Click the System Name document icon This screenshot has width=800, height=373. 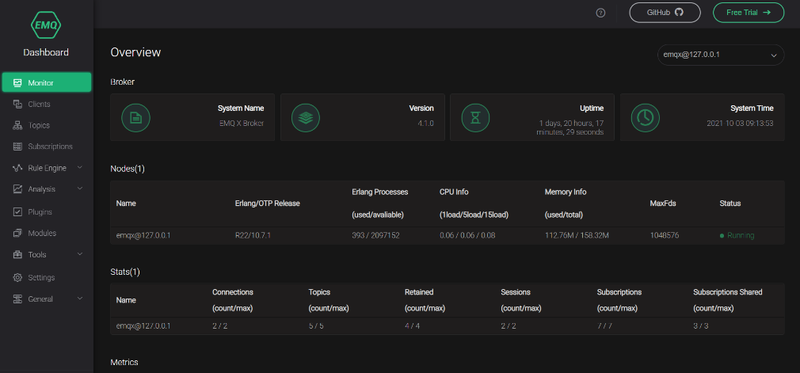[135, 117]
